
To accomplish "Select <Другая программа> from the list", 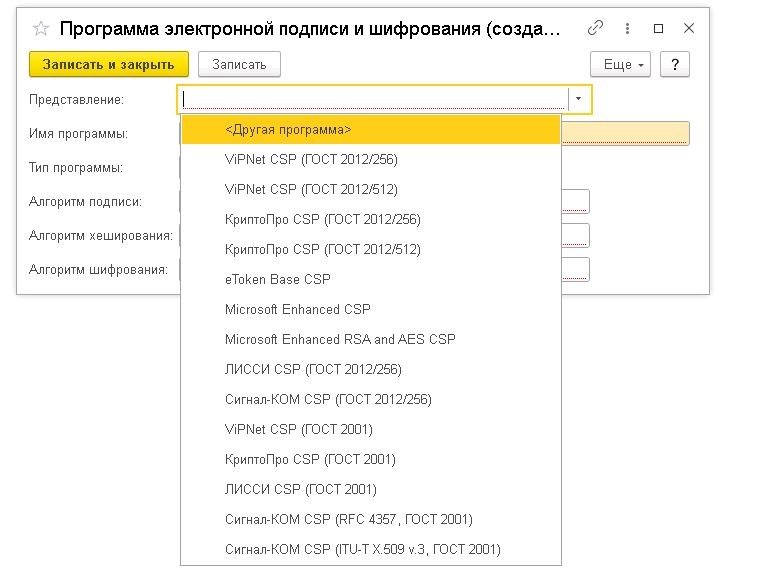I will click(288, 129).
